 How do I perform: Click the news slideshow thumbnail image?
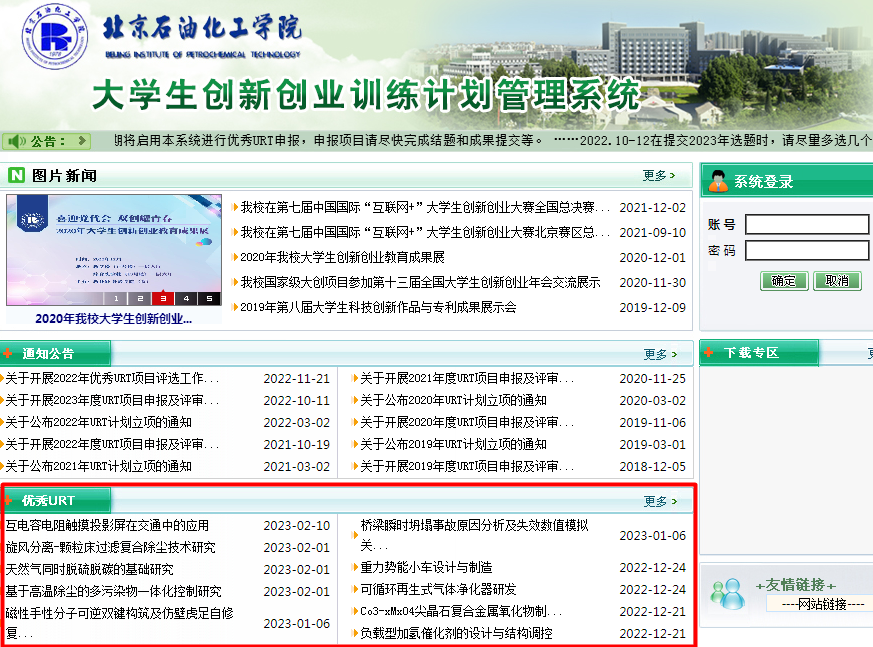coord(114,243)
